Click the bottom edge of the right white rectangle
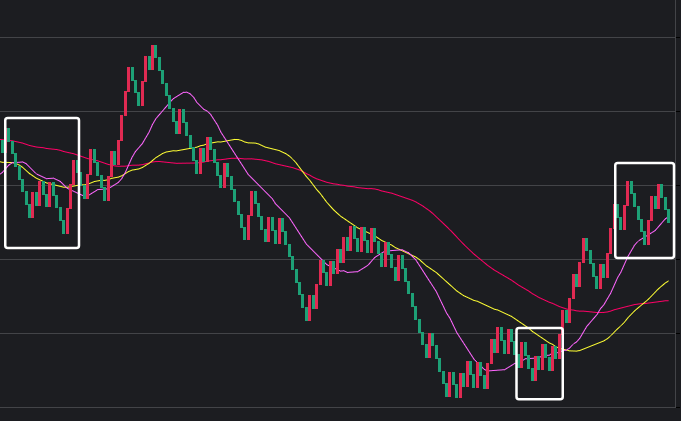The height and width of the screenshot is (421, 681). pyautogui.click(x=644, y=257)
